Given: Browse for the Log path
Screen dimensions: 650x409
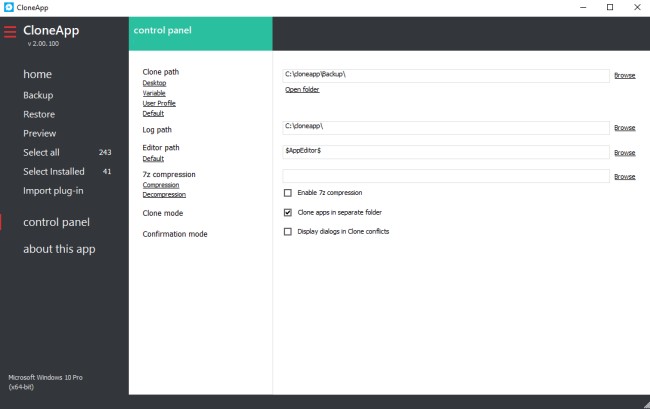Looking at the screenshot, I should point(625,128).
